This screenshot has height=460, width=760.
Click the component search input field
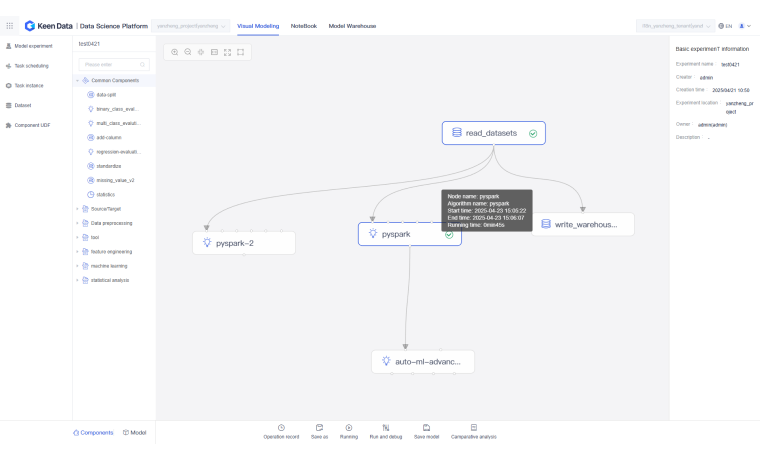coord(115,64)
